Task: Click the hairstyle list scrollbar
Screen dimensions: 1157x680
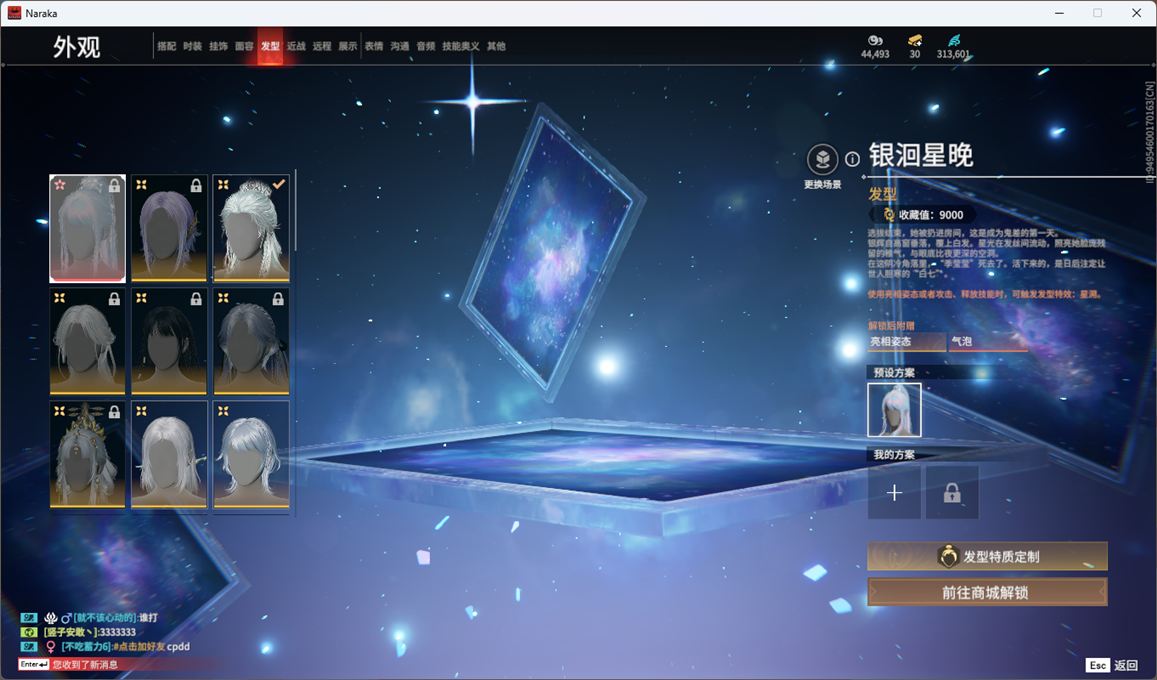Action: 296,210
